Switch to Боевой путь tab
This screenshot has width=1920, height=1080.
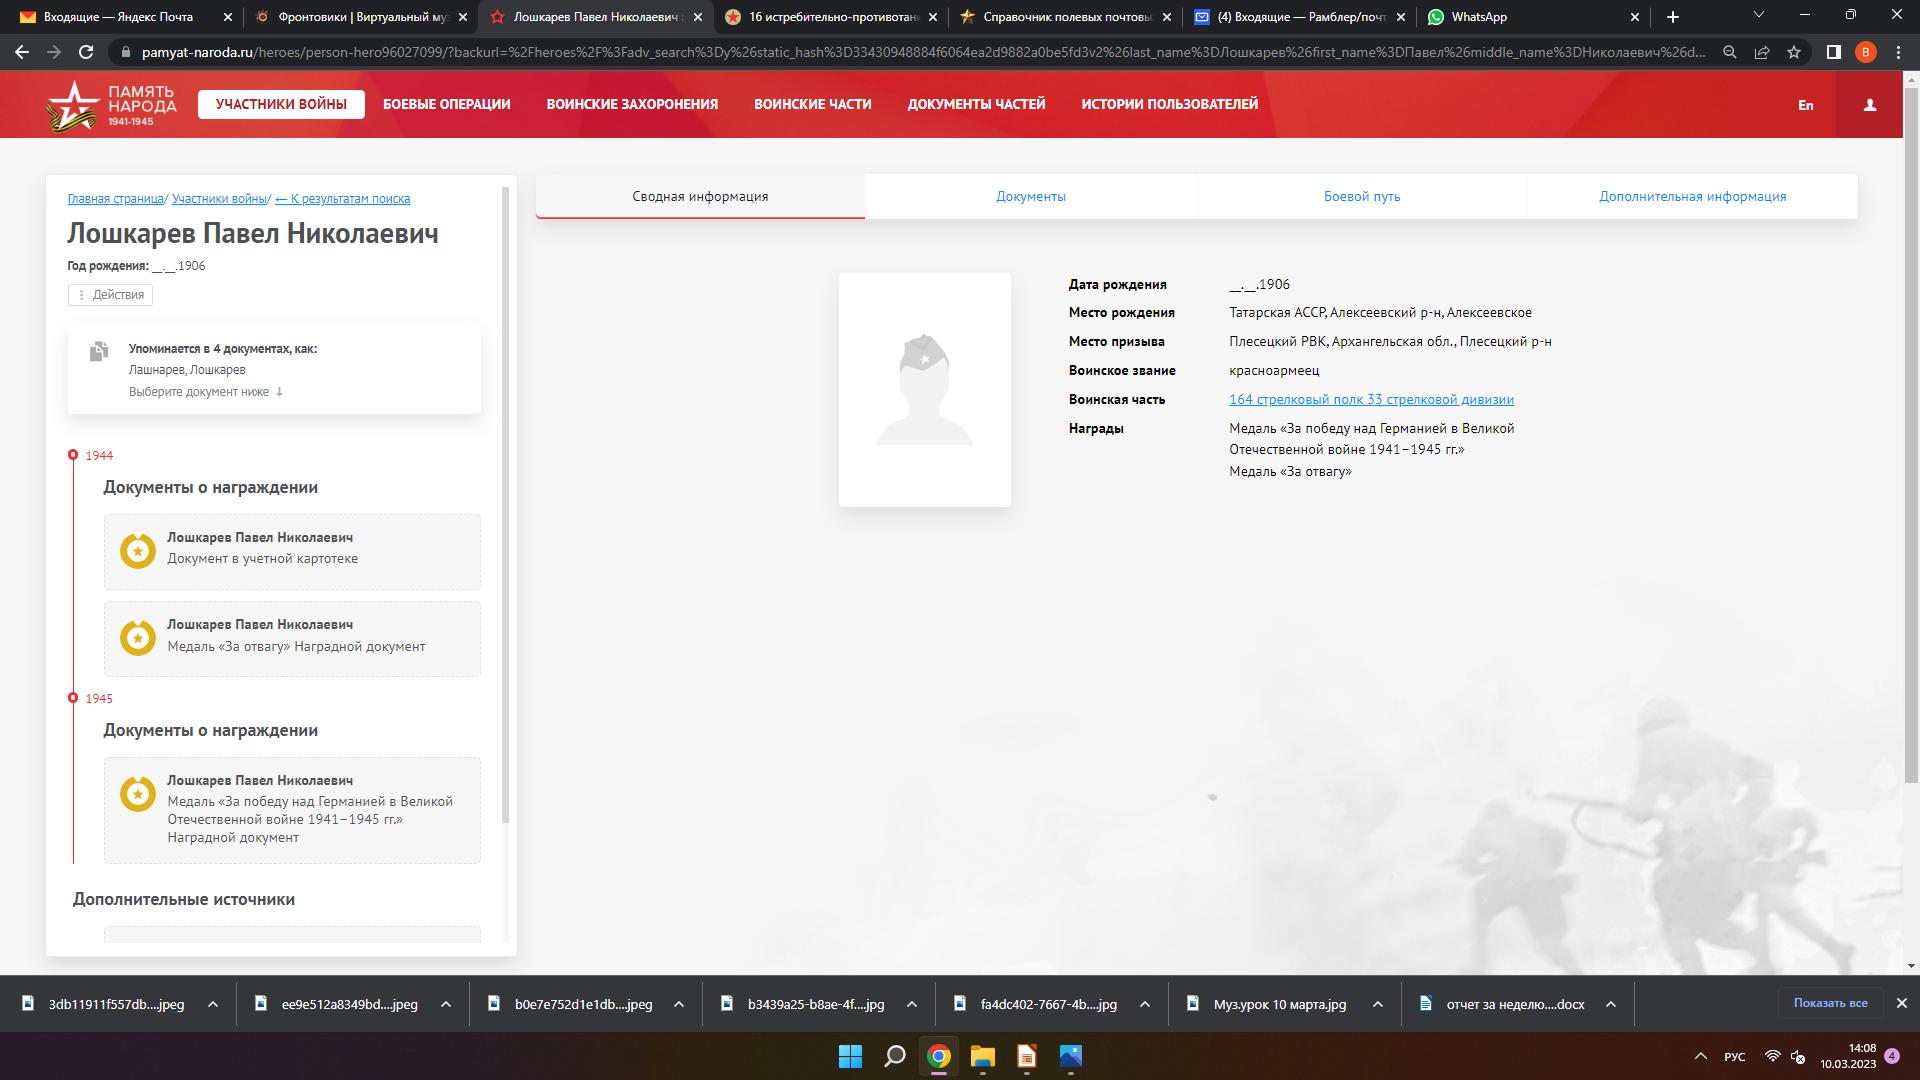(1361, 196)
